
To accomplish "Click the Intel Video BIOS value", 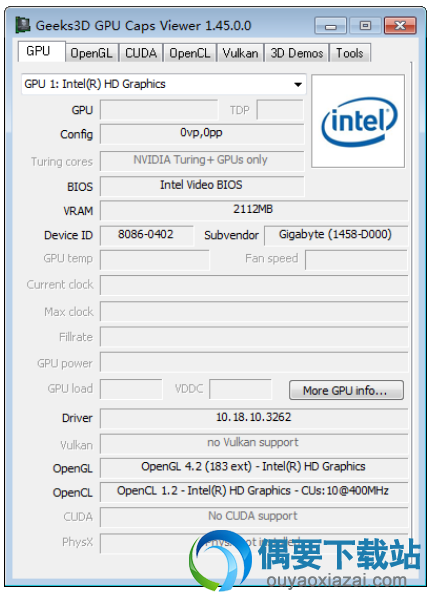I will 202,186.
